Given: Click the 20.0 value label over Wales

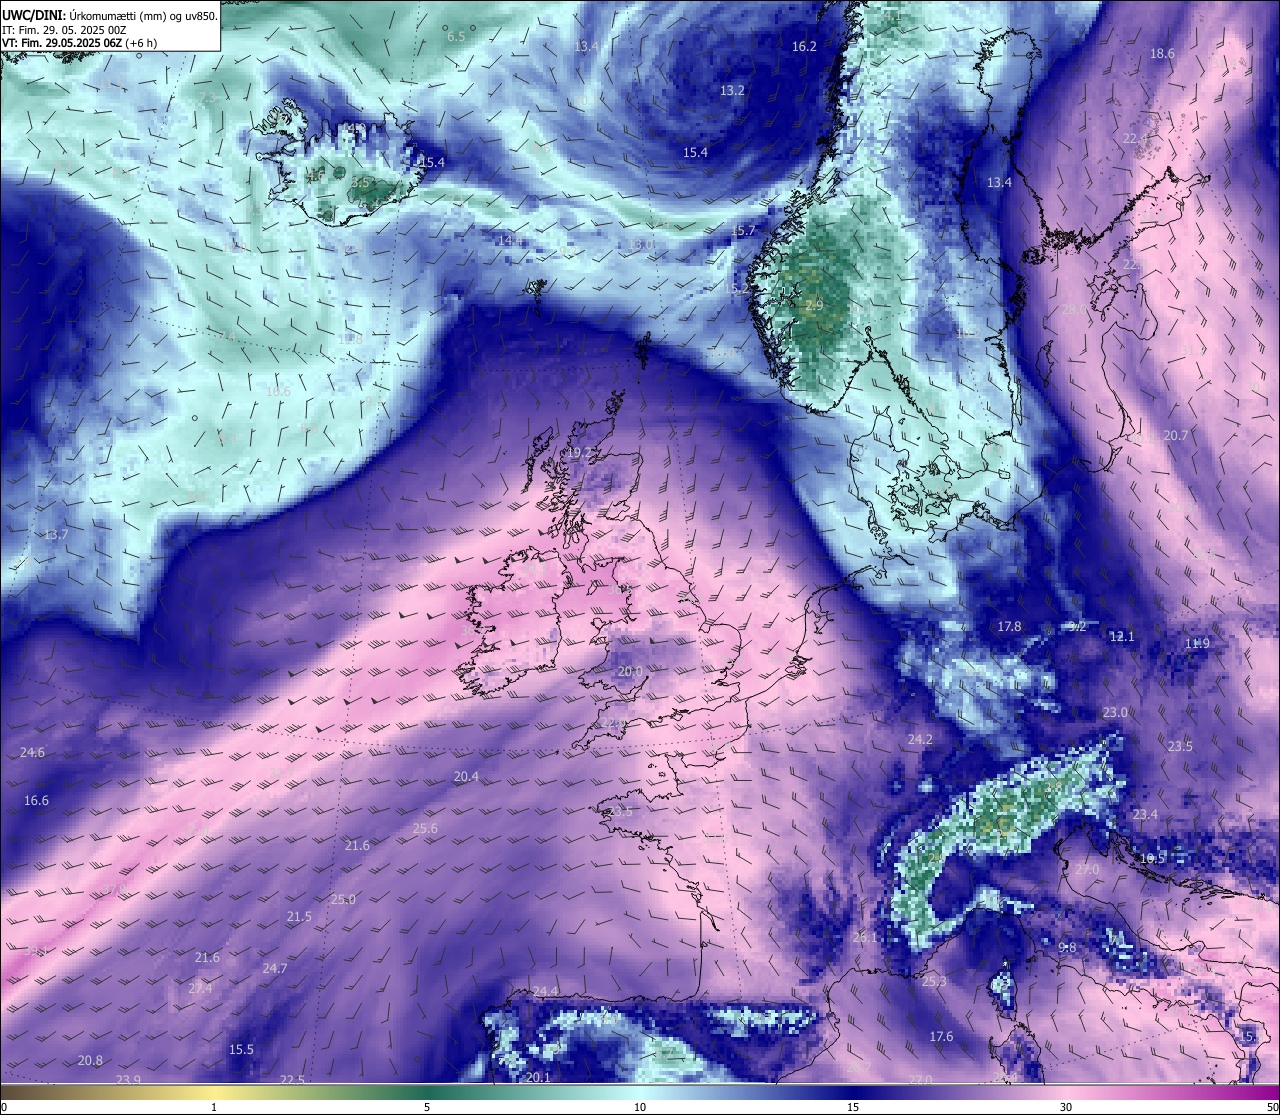Looking at the screenshot, I should pyautogui.click(x=630, y=672).
